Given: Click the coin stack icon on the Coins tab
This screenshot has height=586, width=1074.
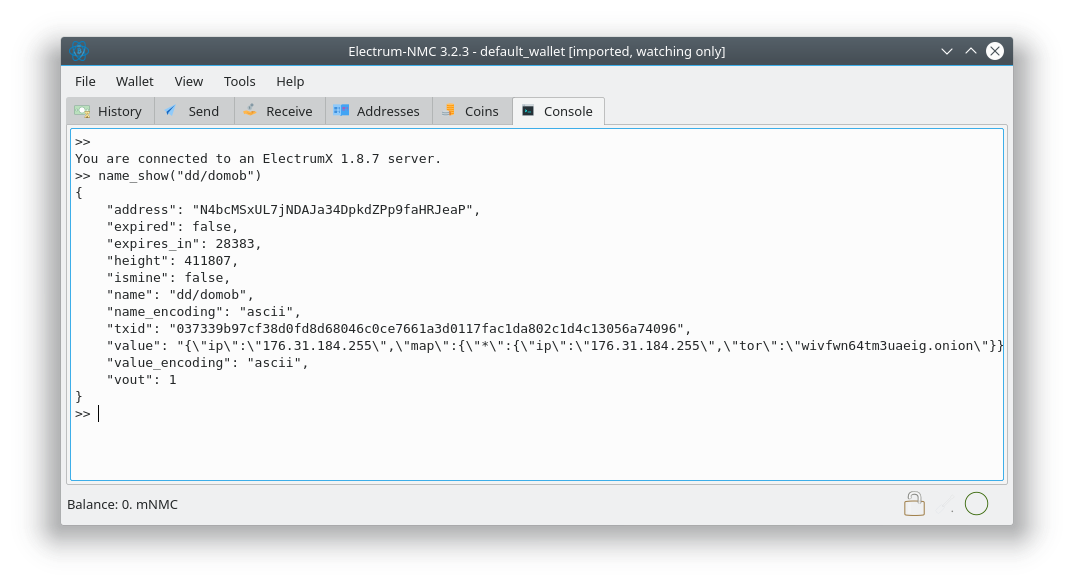Looking at the screenshot, I should [x=450, y=110].
